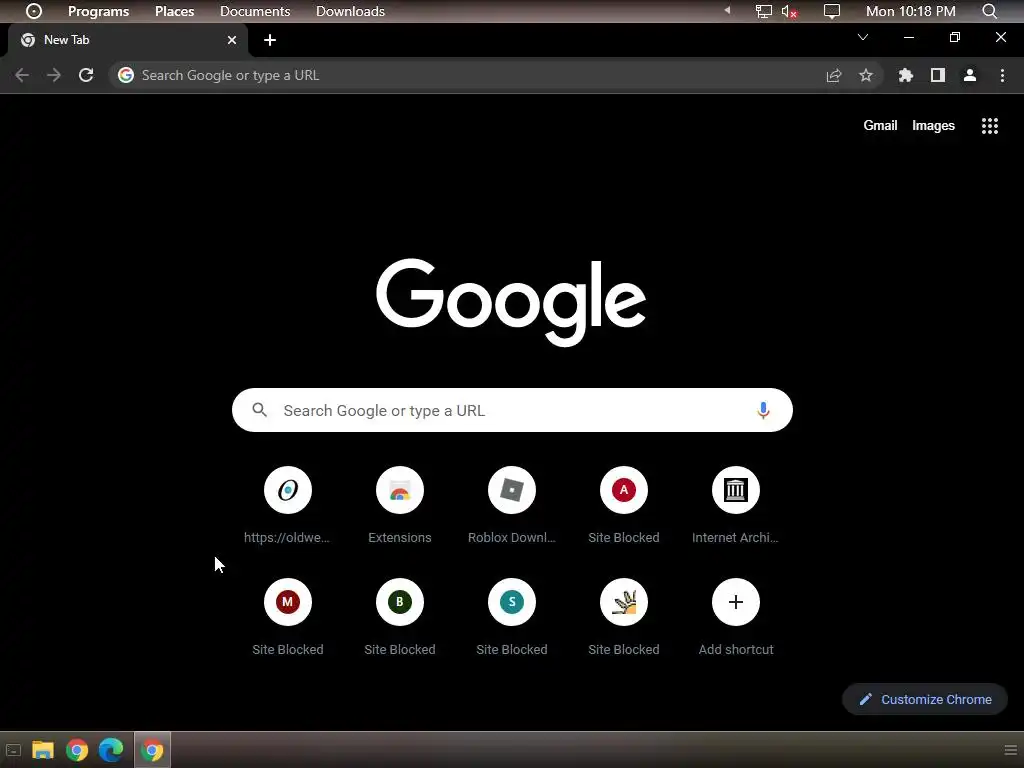
Task: Open the Documents menu
Action: (x=255, y=11)
